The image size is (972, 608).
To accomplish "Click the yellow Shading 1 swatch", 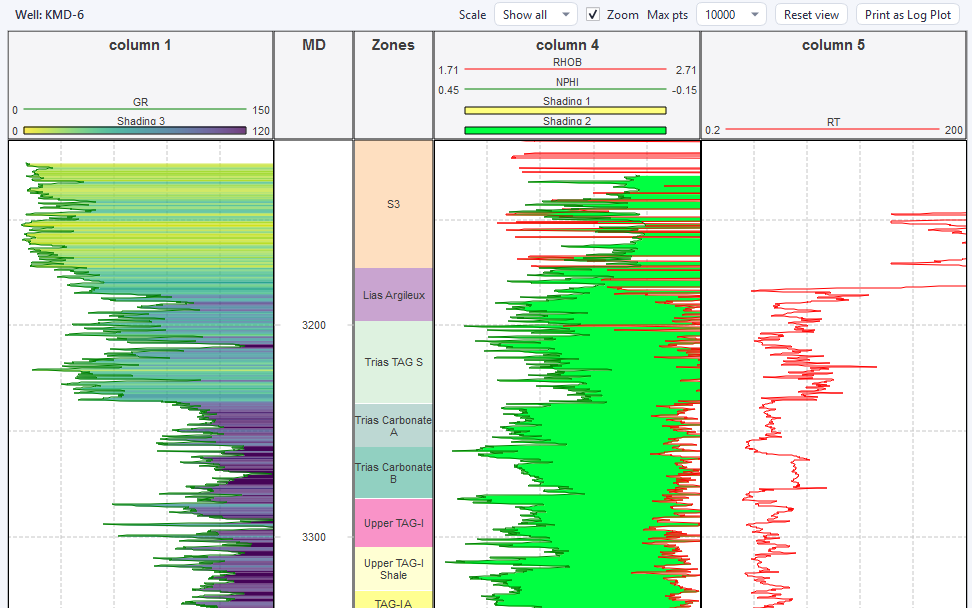I will 565,110.
